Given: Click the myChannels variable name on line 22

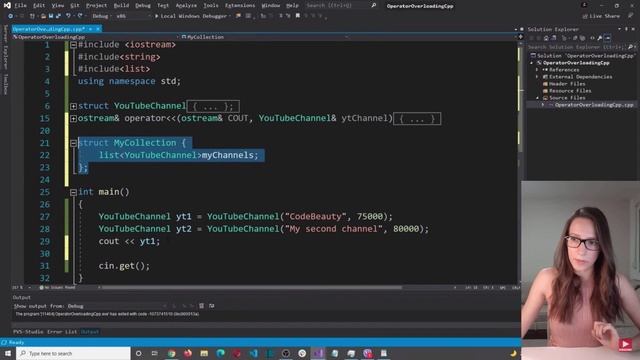Looking at the screenshot, I should coord(227,155).
